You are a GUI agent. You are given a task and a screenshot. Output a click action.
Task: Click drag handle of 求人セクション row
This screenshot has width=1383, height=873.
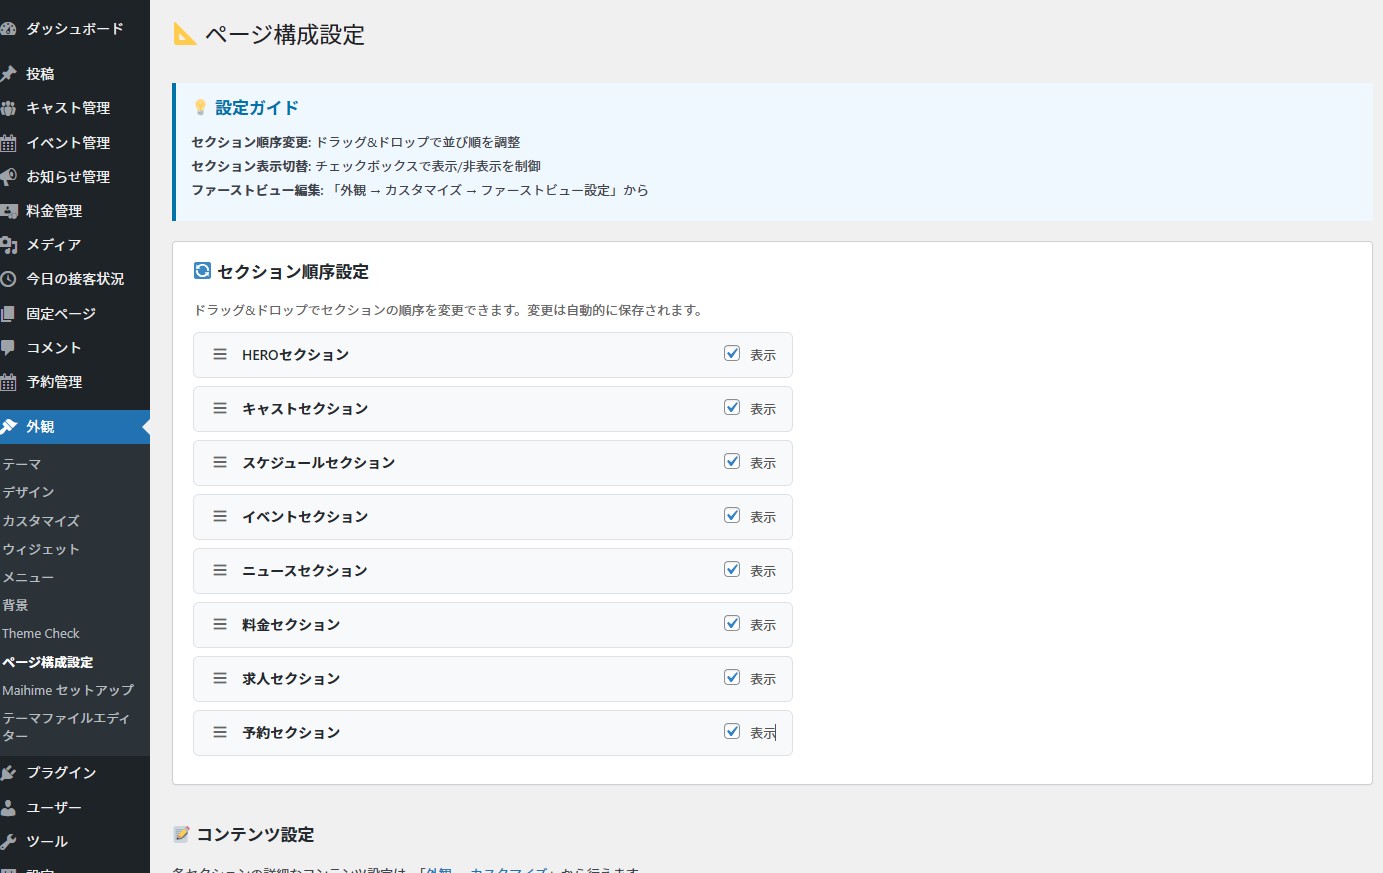pyautogui.click(x=220, y=678)
